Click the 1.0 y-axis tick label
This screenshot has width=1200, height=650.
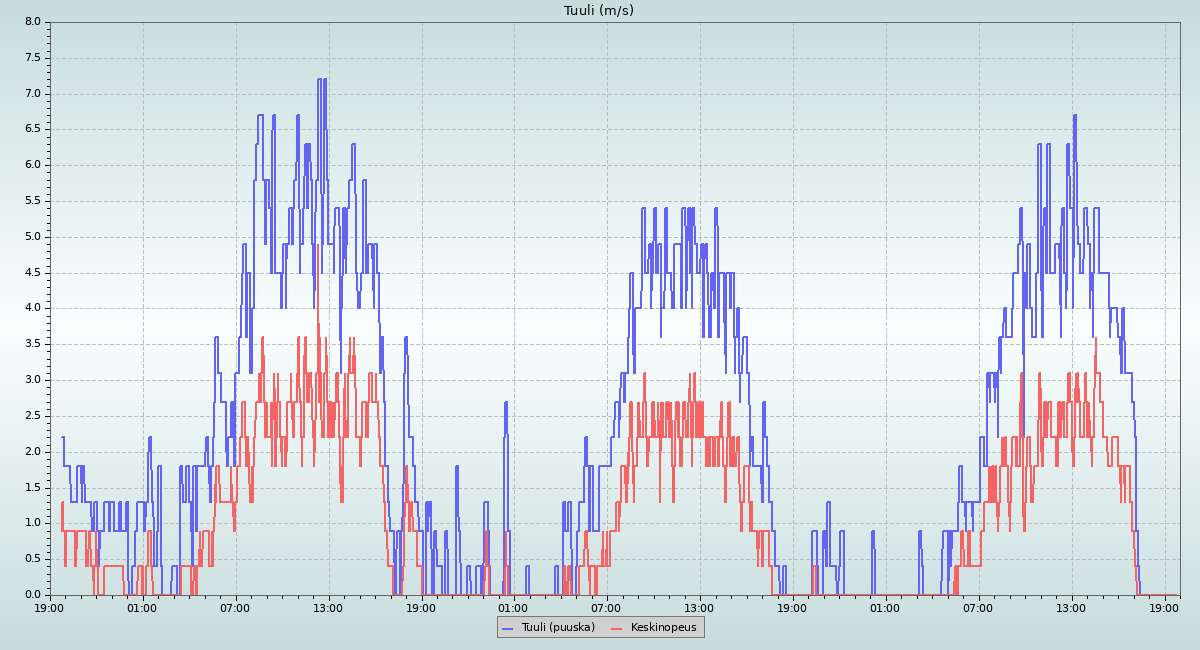click(33, 523)
